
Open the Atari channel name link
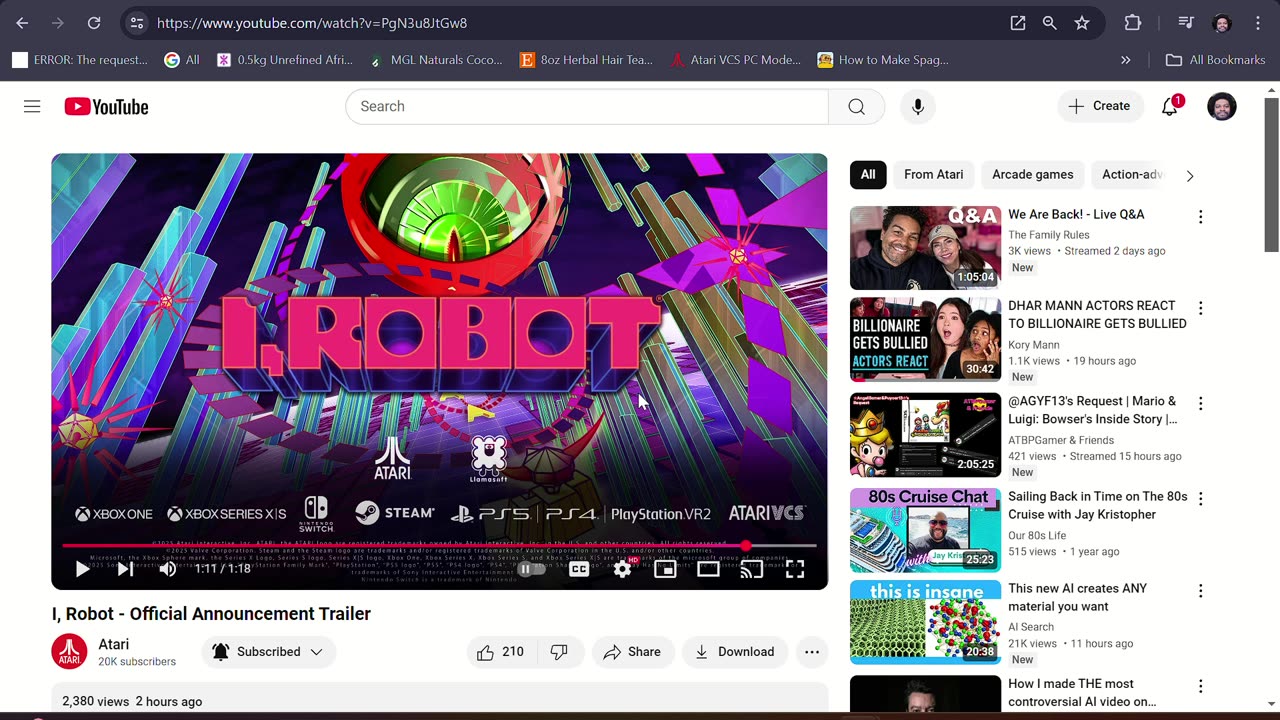click(114, 645)
